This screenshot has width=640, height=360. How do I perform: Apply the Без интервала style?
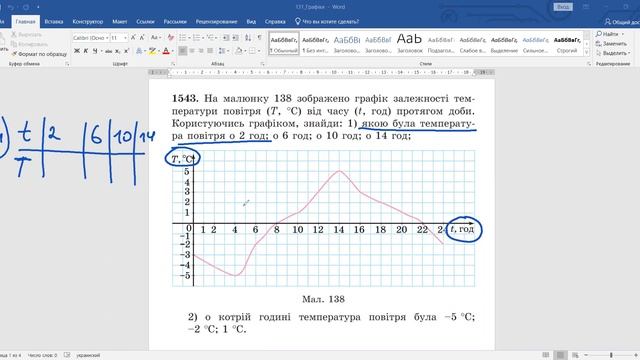click(x=315, y=44)
